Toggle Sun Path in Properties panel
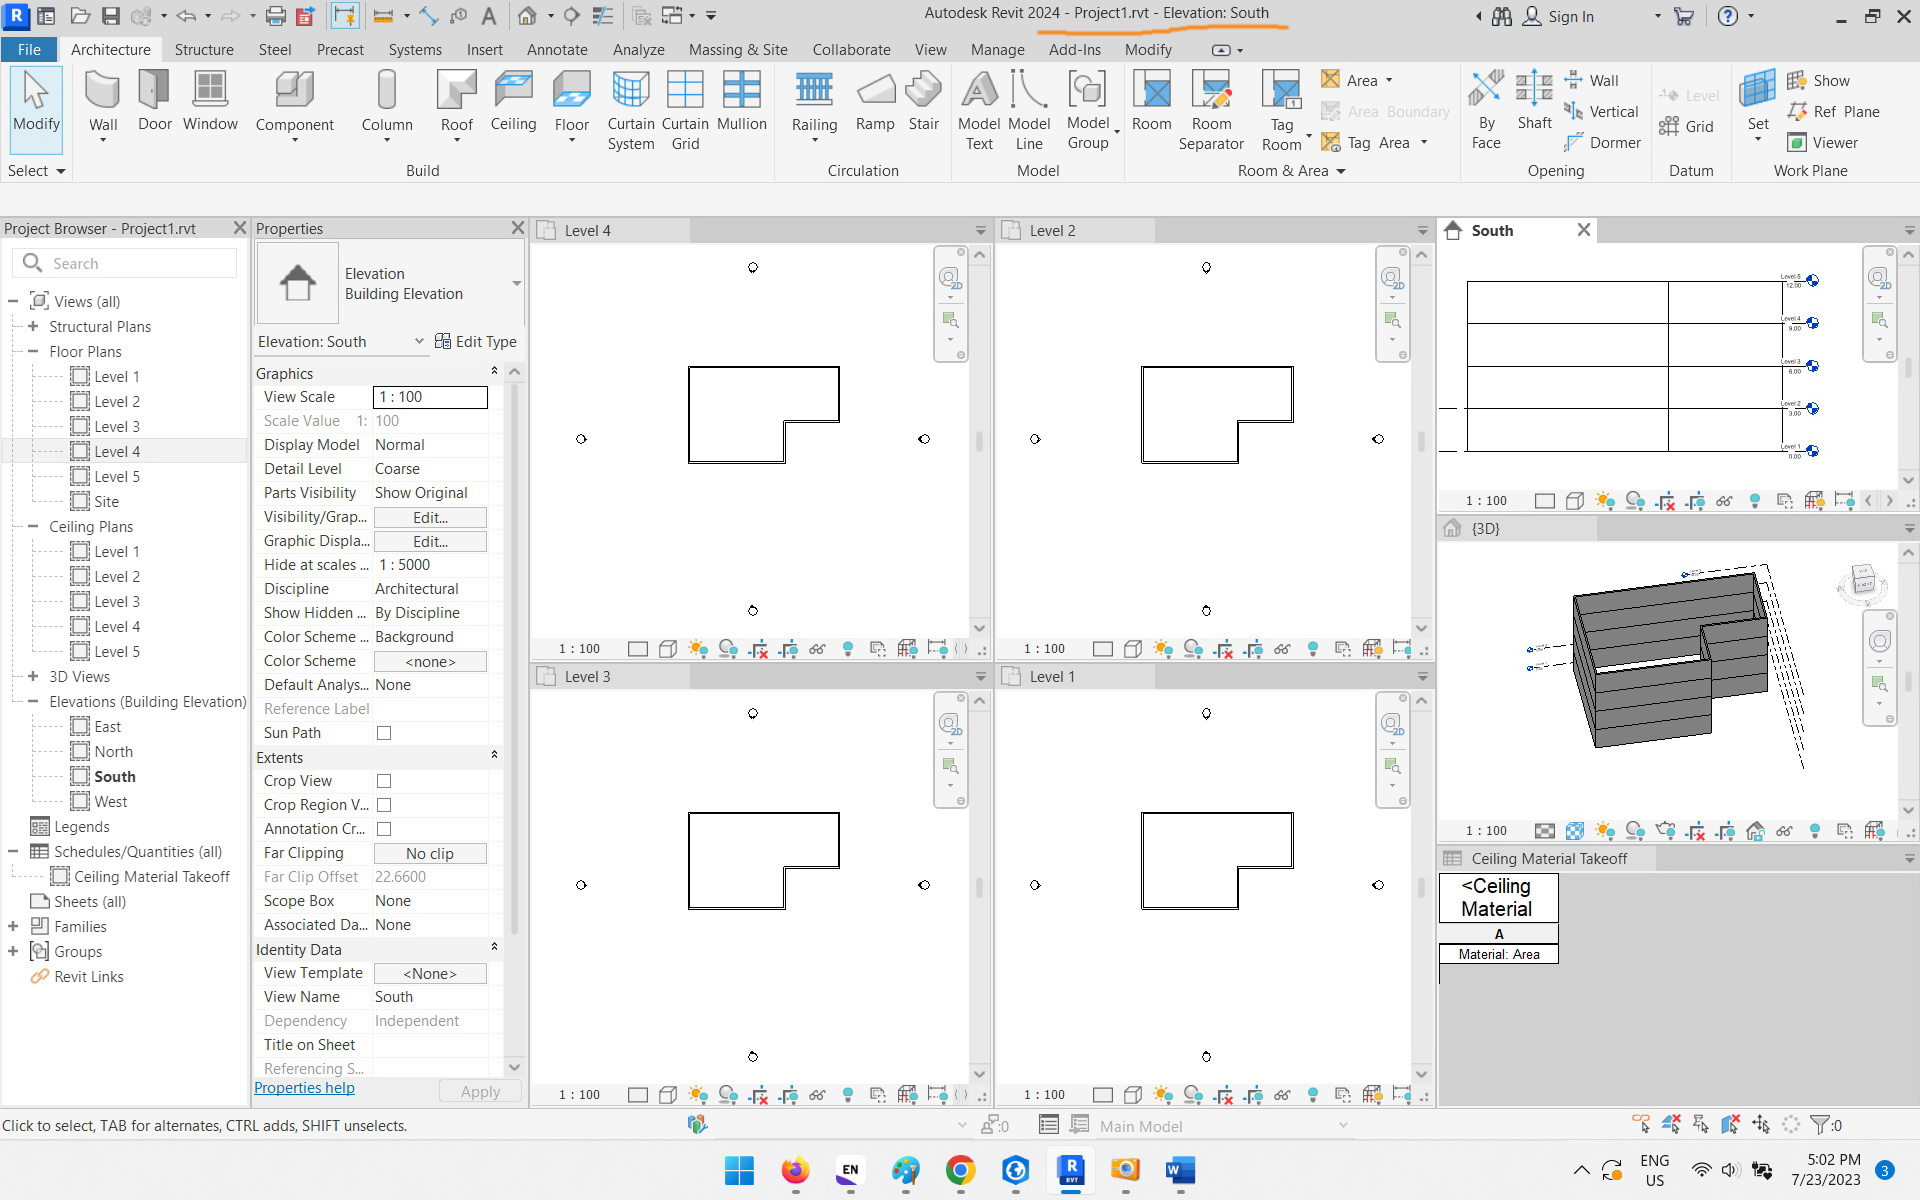Image resolution: width=1920 pixels, height=1200 pixels. tap(384, 733)
